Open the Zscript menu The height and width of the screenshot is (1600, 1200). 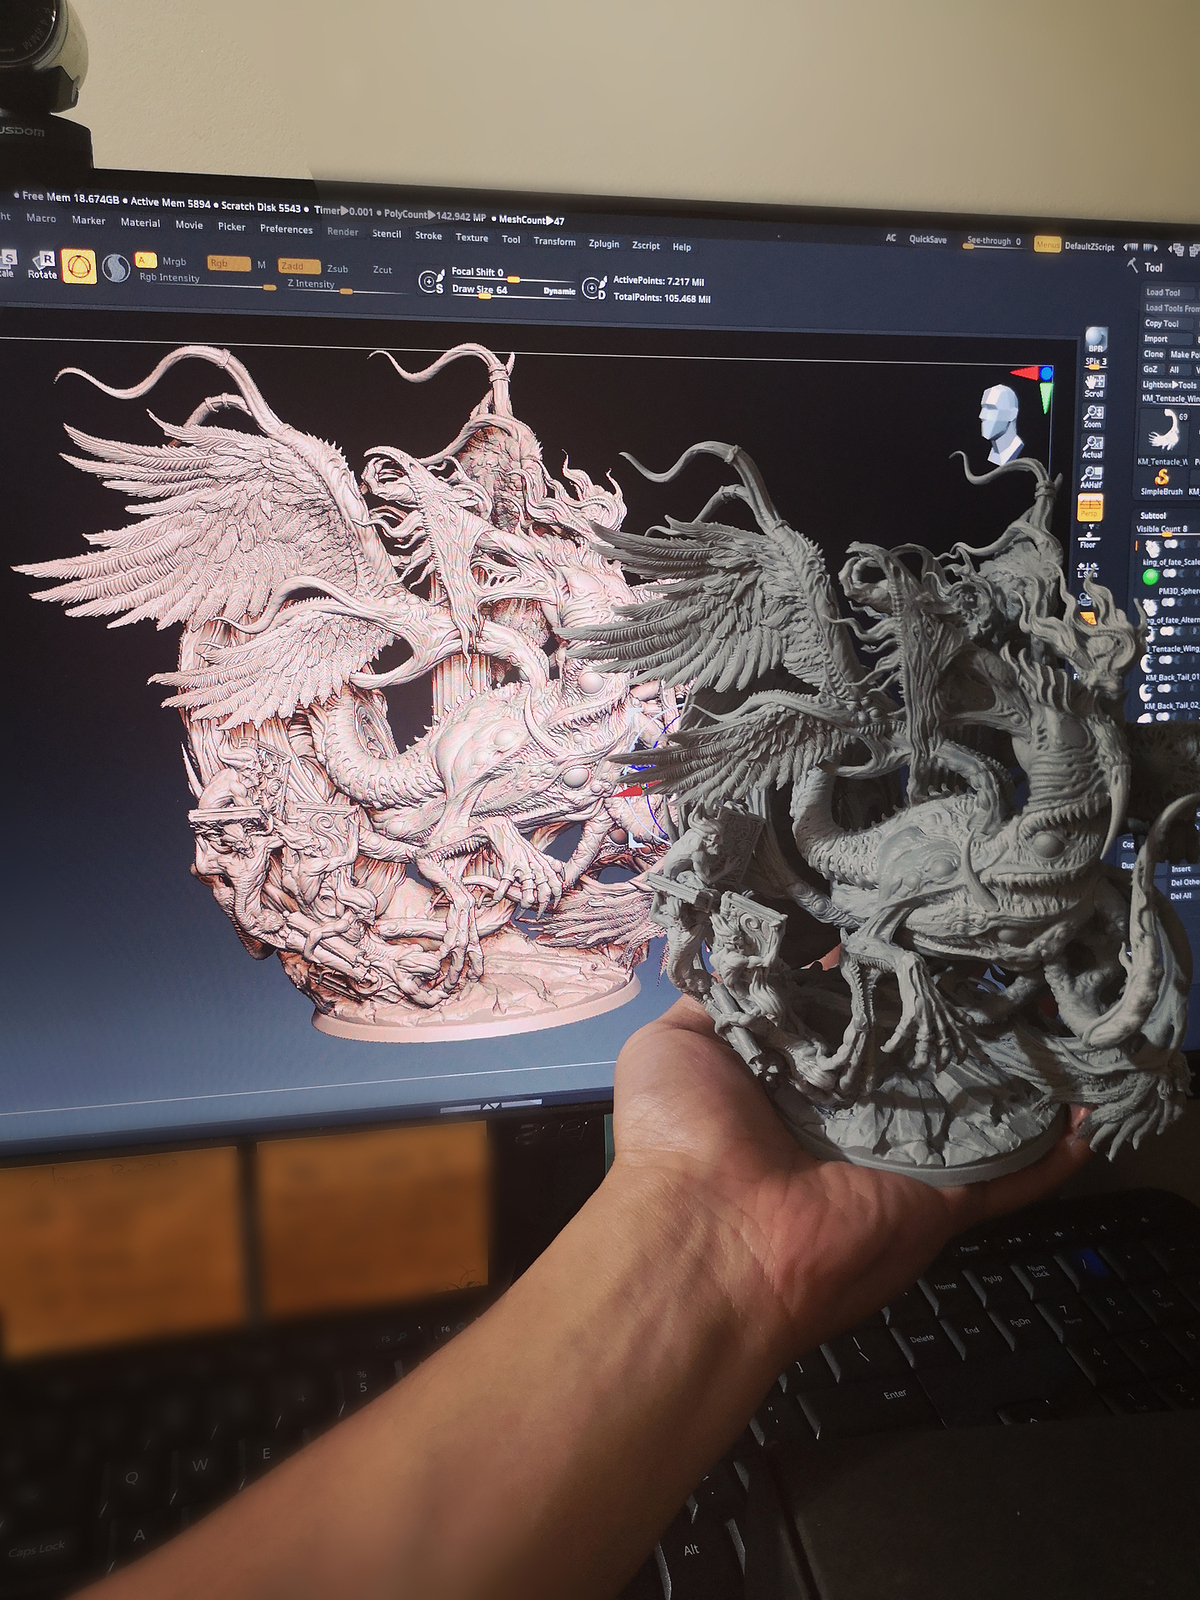pyautogui.click(x=646, y=245)
